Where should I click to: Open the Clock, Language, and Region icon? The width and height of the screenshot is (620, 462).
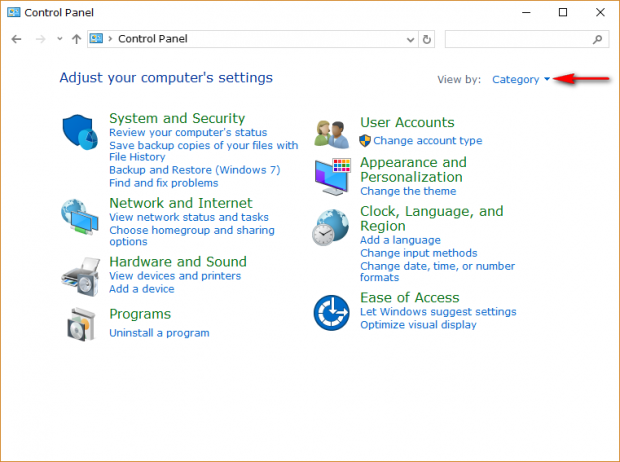[331, 227]
